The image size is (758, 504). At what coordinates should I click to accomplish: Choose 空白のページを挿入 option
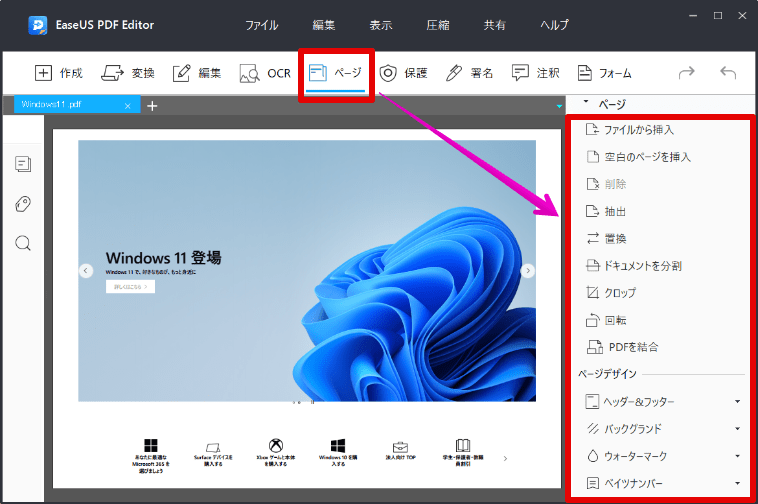[638, 157]
